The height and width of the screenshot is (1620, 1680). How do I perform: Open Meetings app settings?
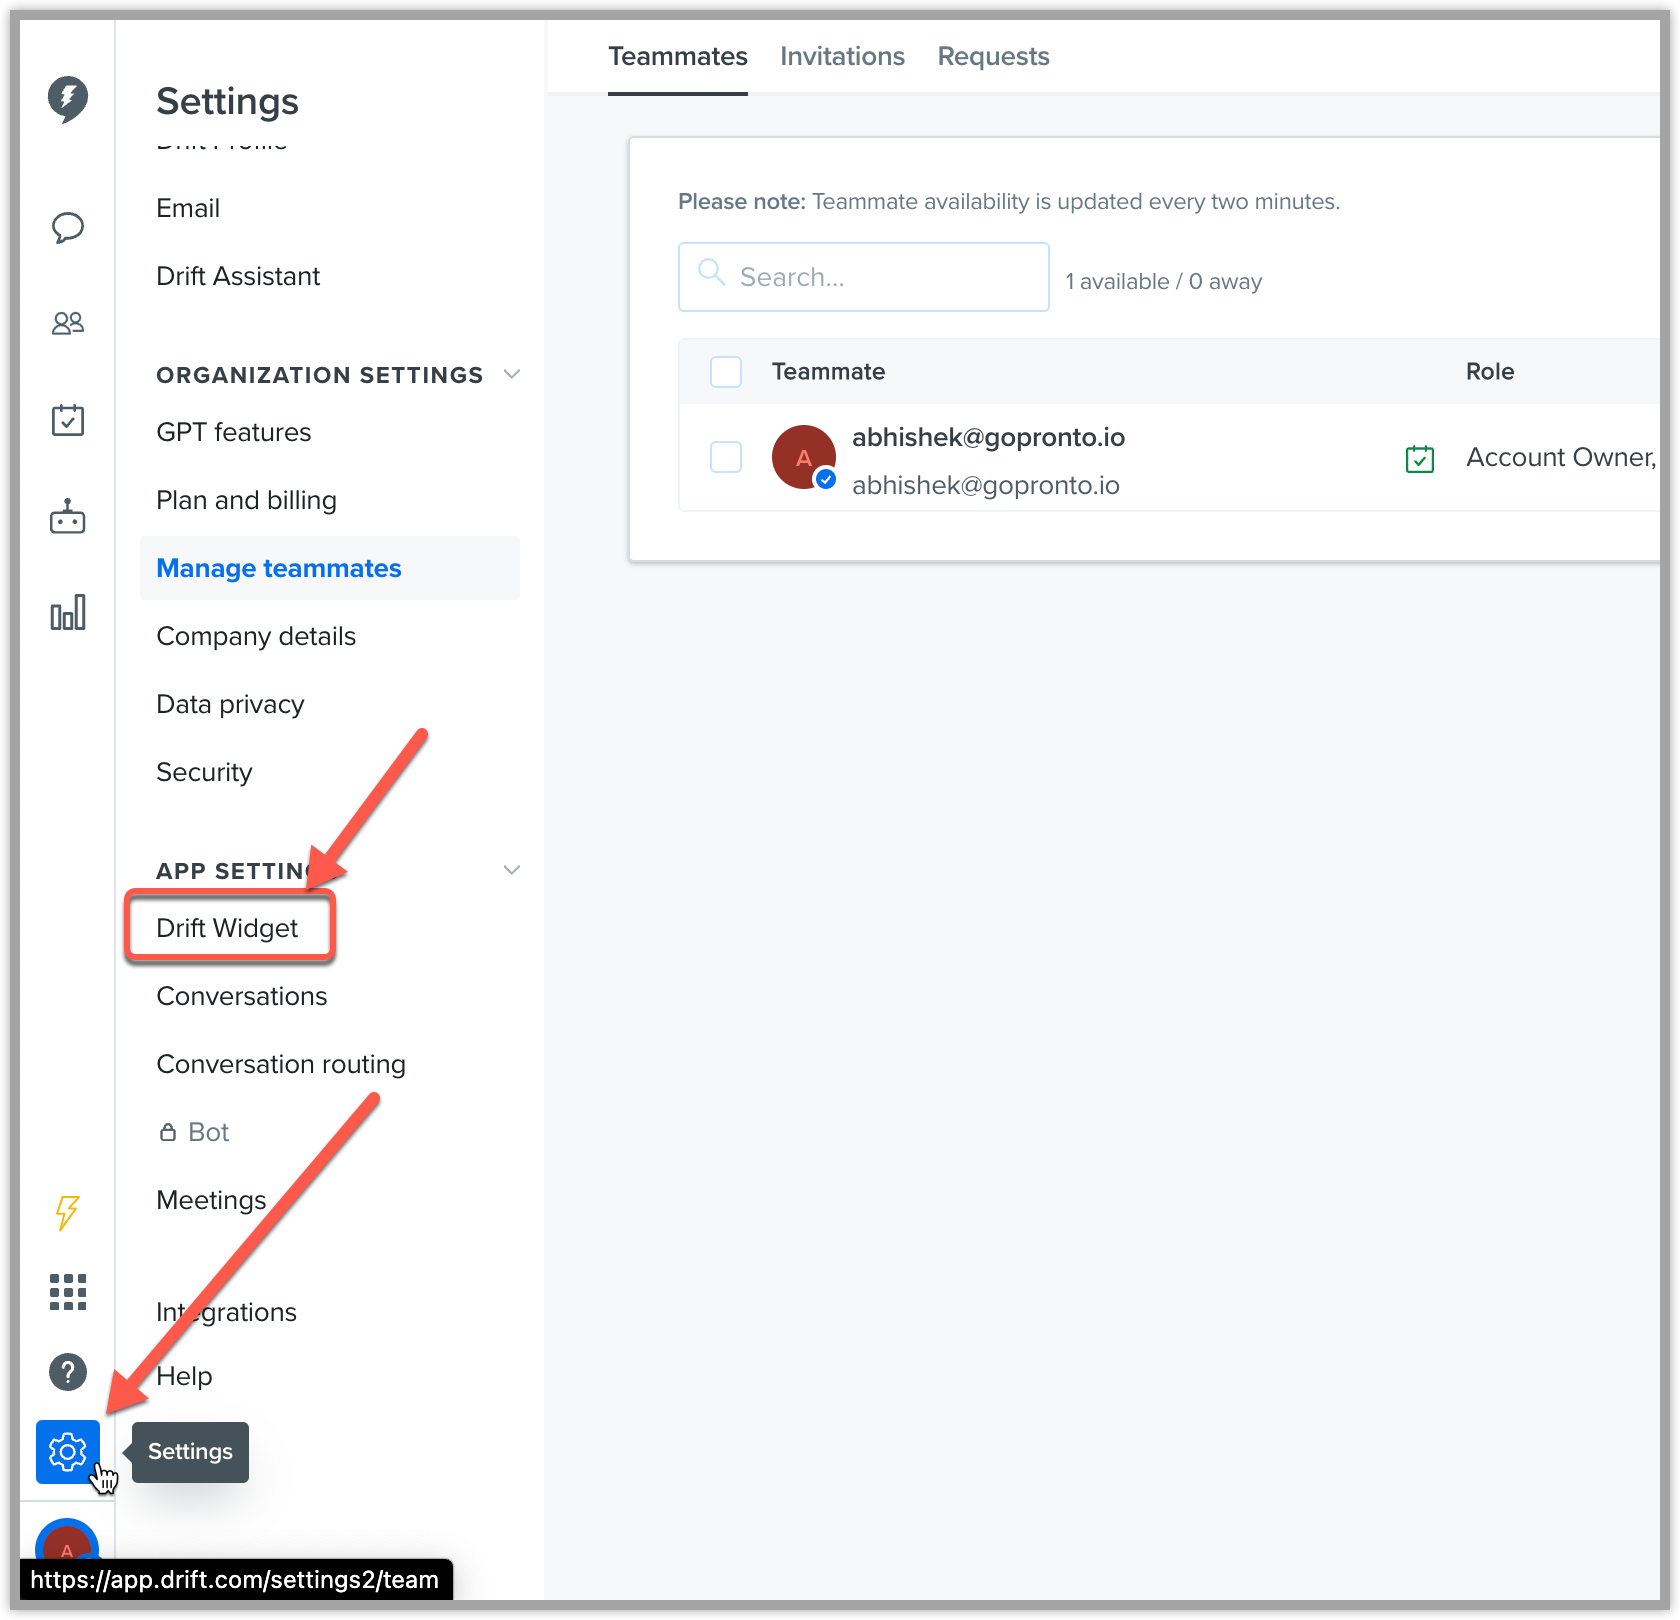211,1200
